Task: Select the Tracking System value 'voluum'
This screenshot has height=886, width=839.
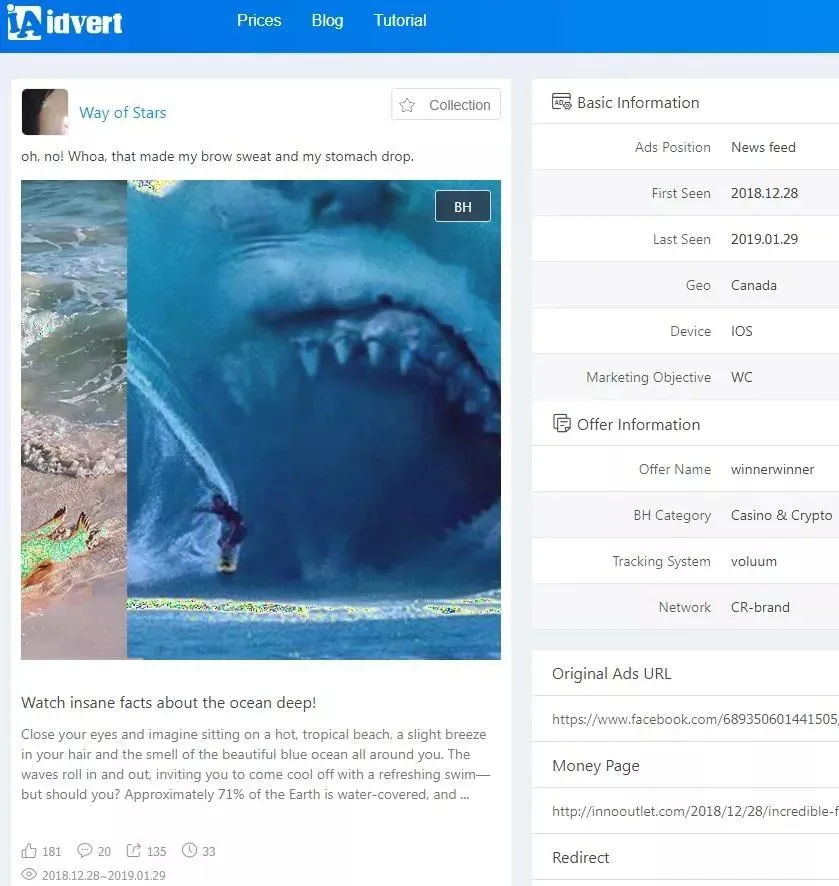Action: click(x=754, y=561)
